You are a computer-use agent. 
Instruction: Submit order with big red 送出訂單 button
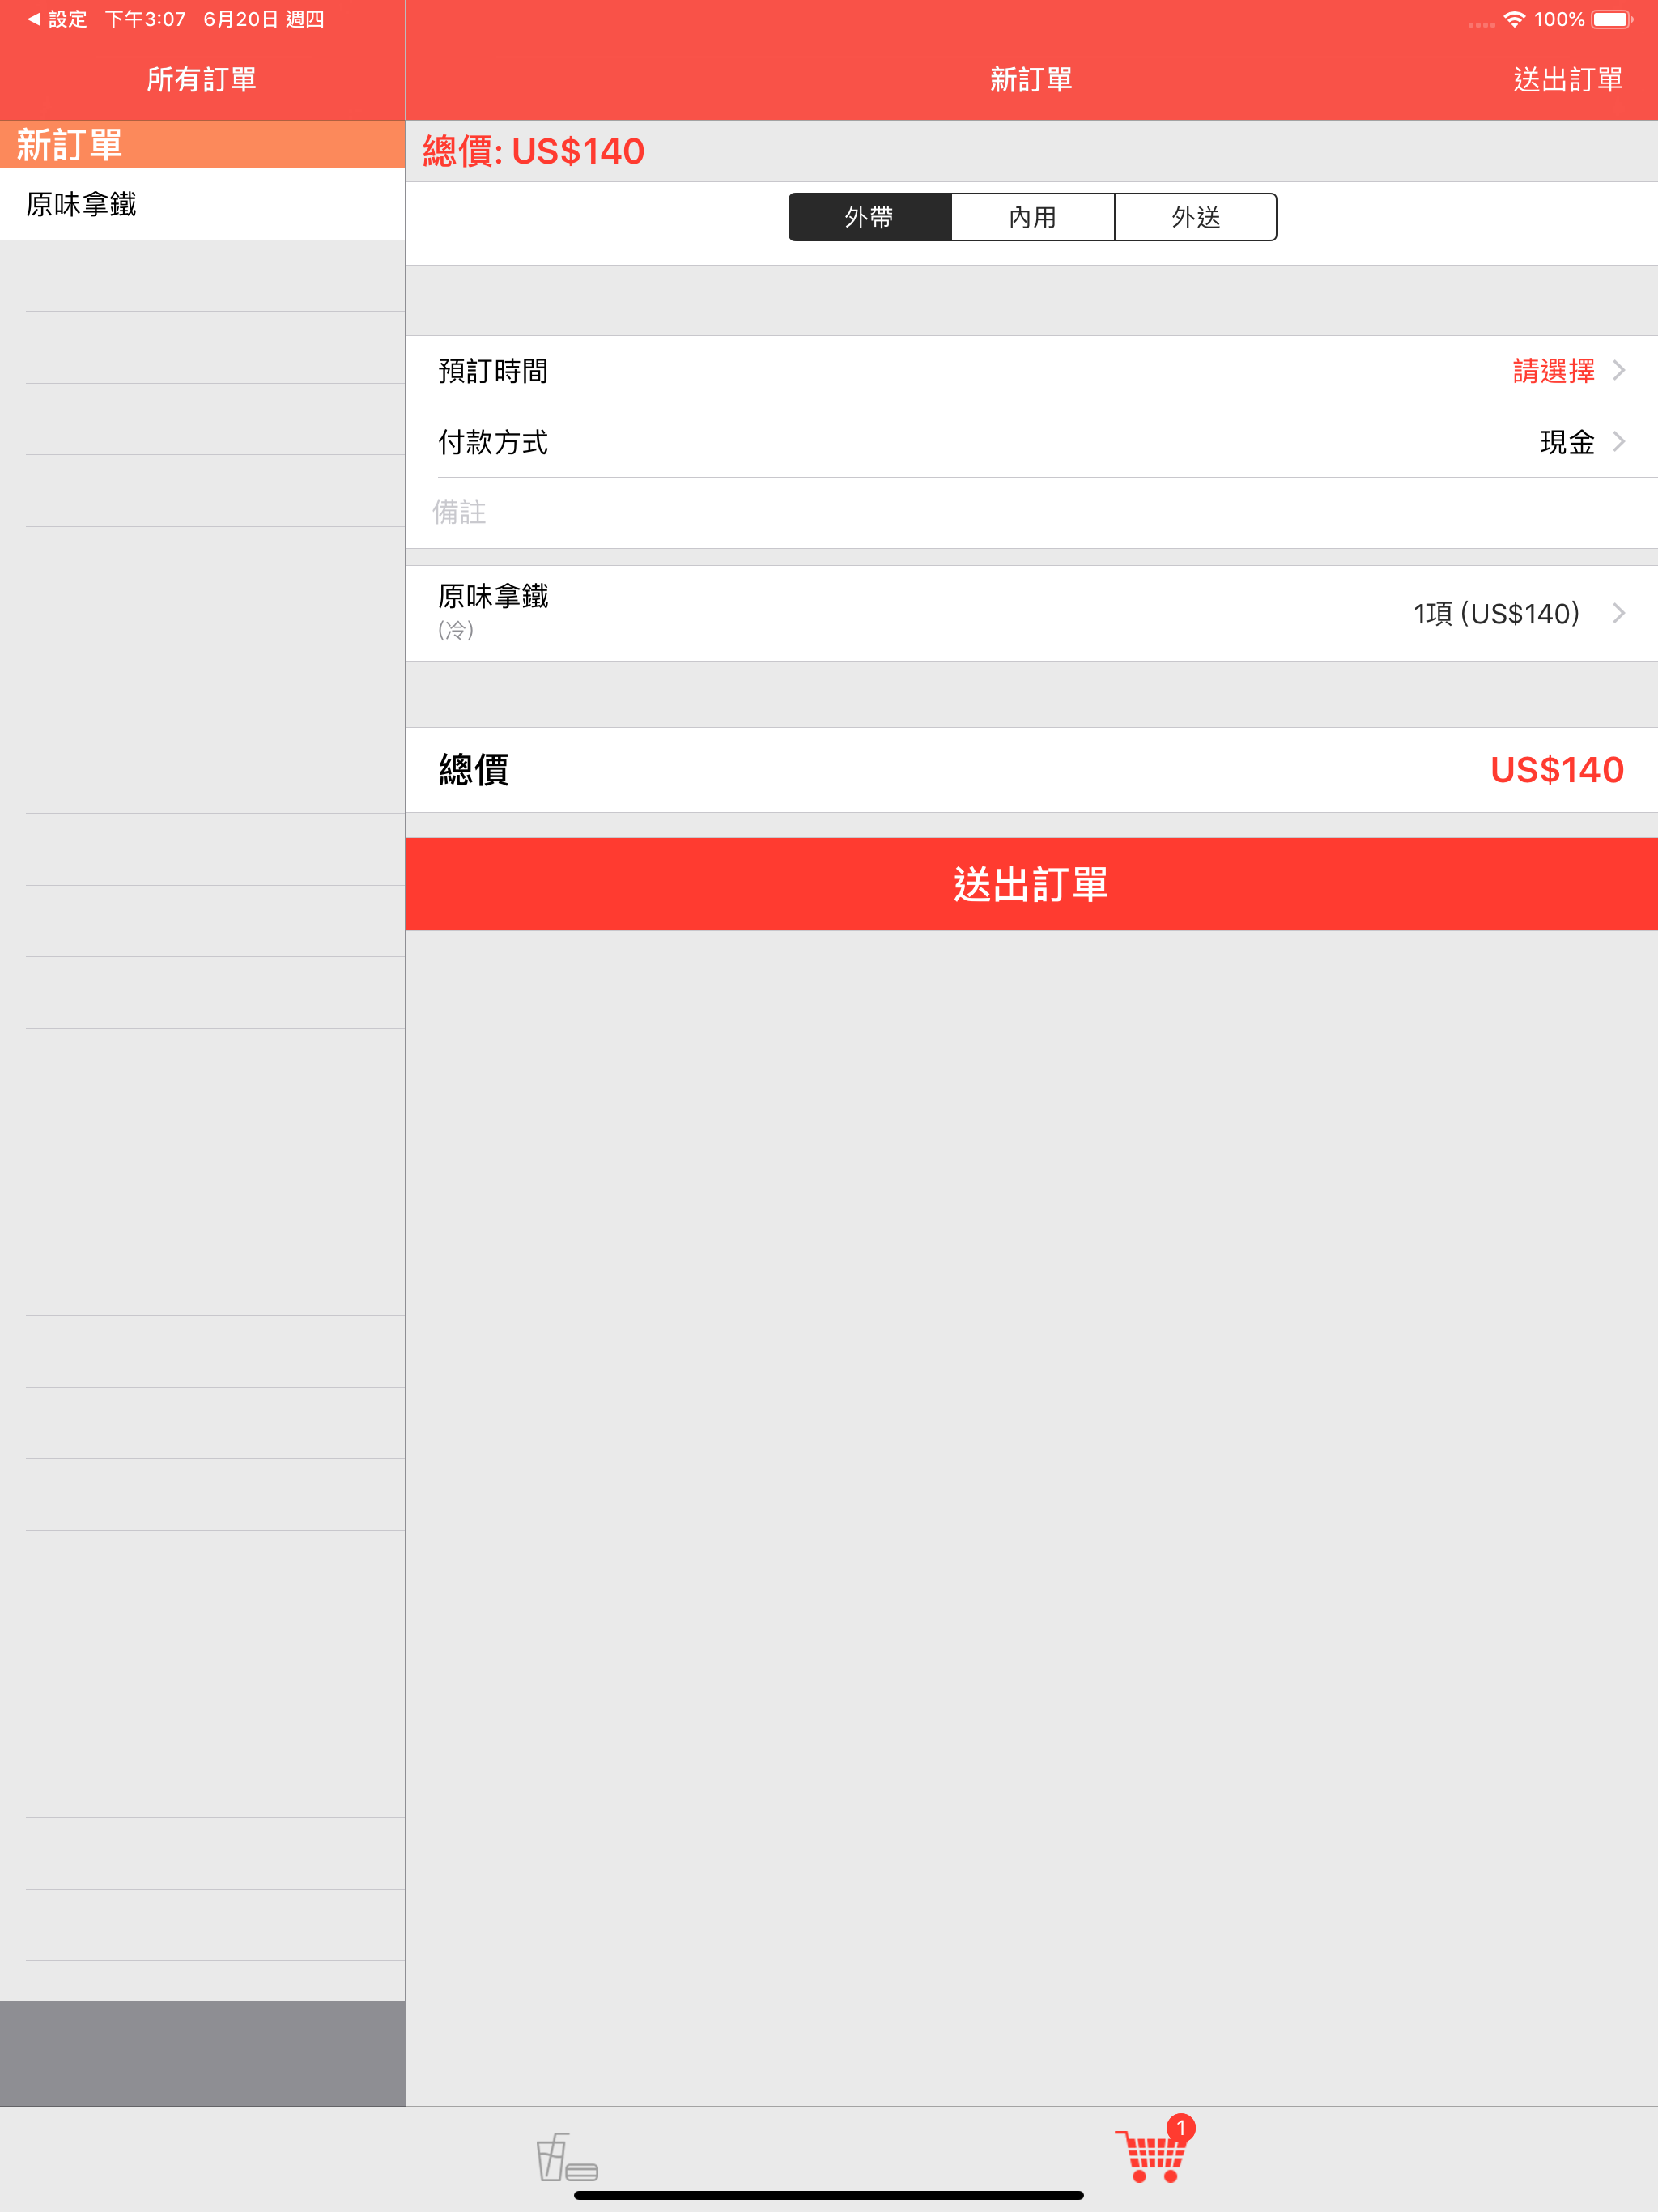(1031, 884)
